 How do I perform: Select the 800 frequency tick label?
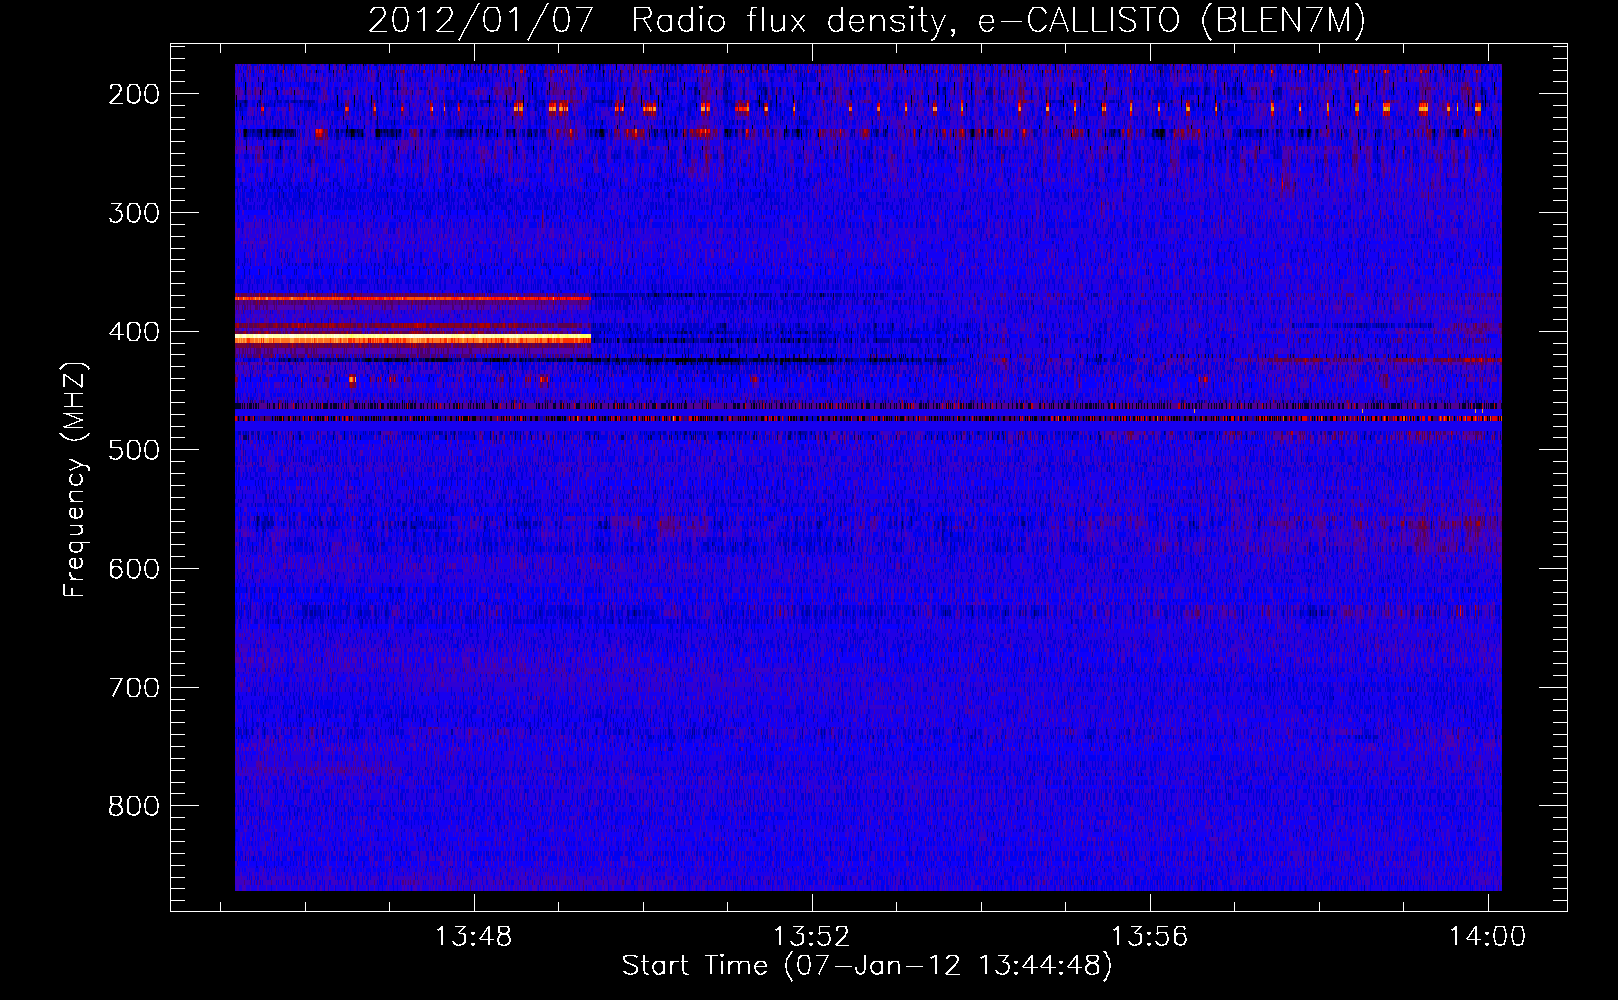point(134,806)
